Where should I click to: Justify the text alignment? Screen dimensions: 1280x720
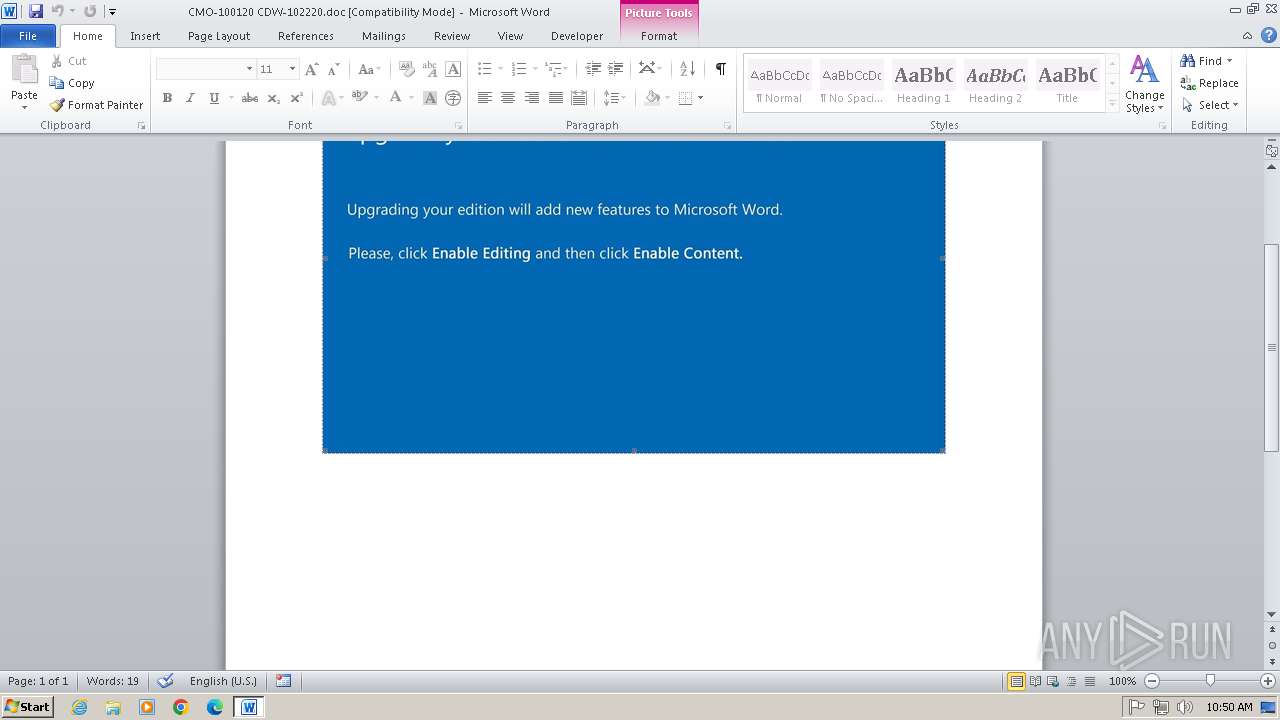click(555, 98)
